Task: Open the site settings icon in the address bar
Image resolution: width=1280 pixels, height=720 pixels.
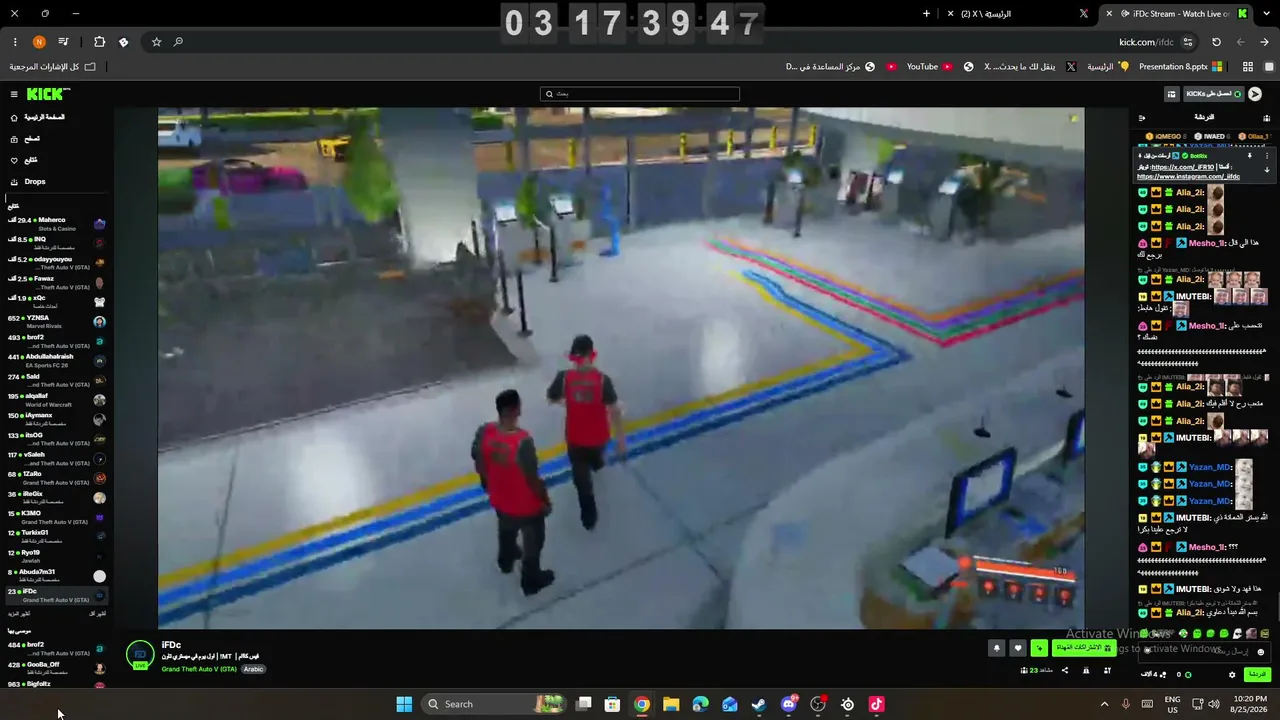Action: (1188, 42)
